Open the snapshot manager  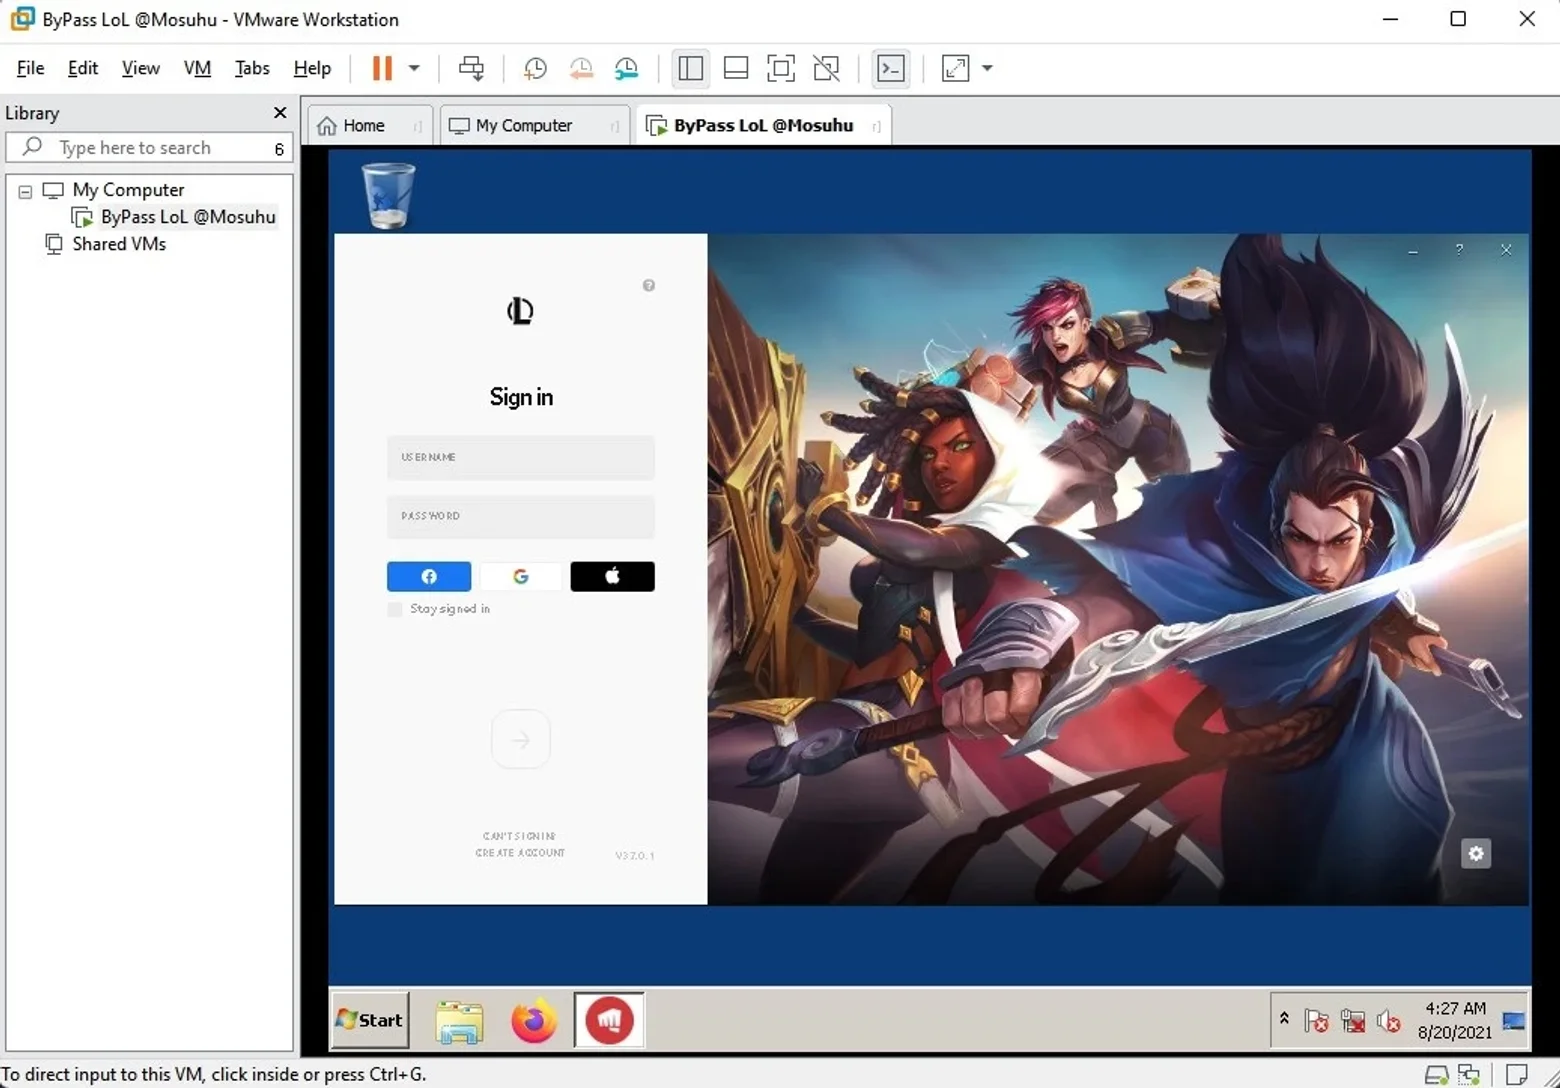(x=626, y=68)
